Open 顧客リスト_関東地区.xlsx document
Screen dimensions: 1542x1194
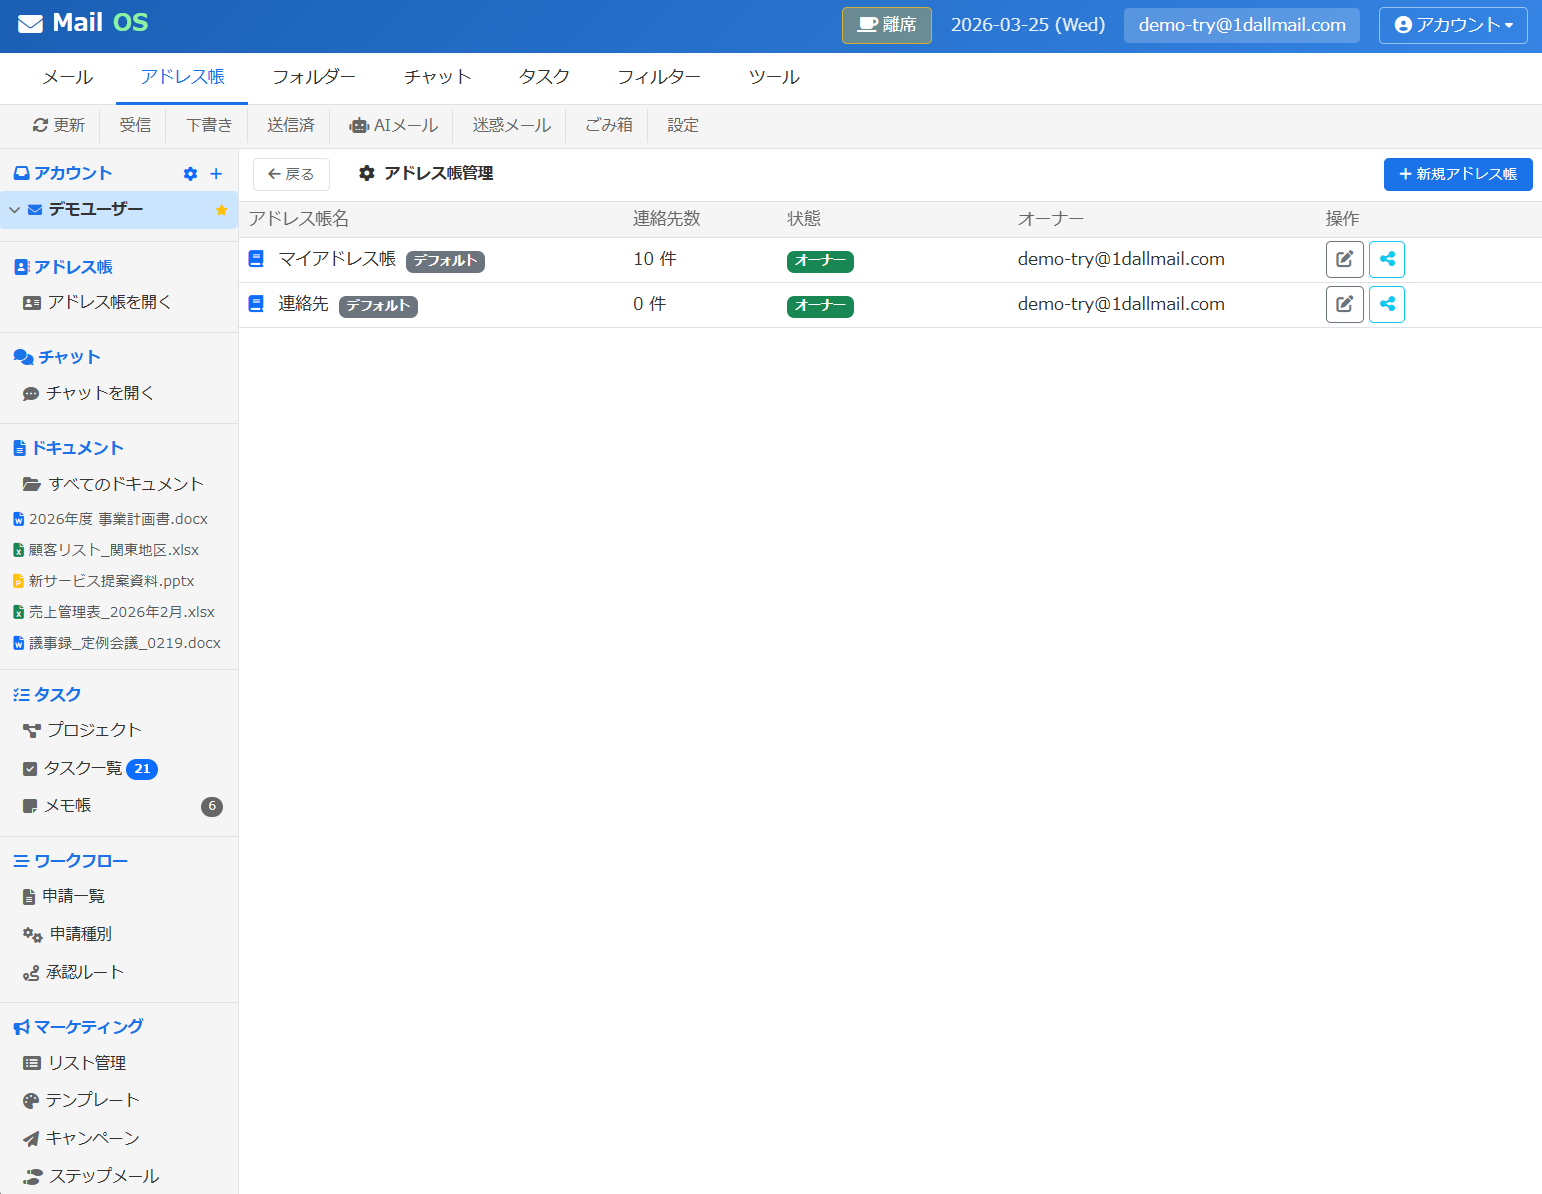coord(113,550)
